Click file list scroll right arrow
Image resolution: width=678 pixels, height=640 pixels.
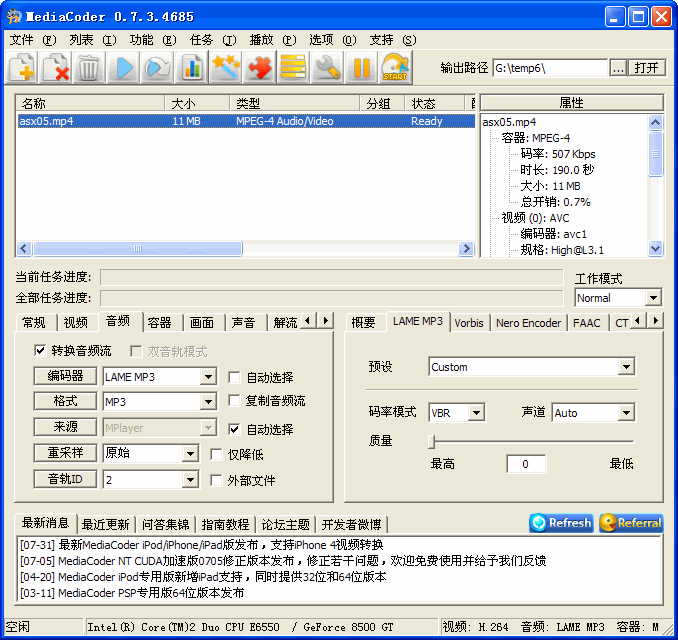pos(466,249)
